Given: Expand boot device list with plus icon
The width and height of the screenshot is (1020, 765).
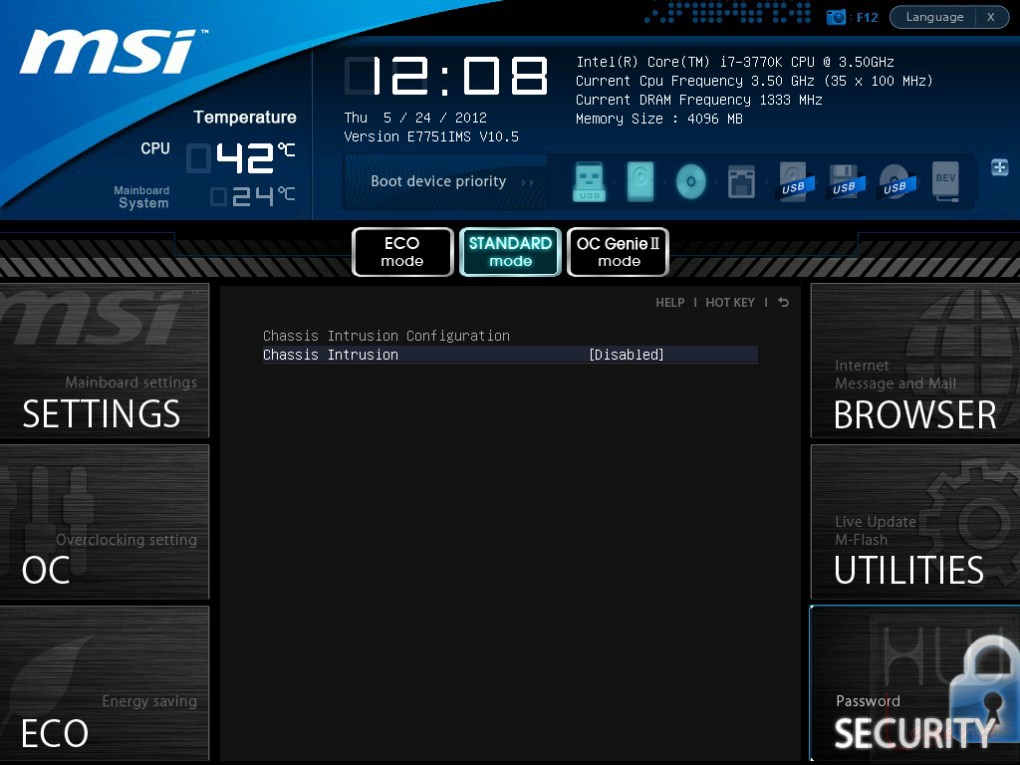Looking at the screenshot, I should point(999,167).
